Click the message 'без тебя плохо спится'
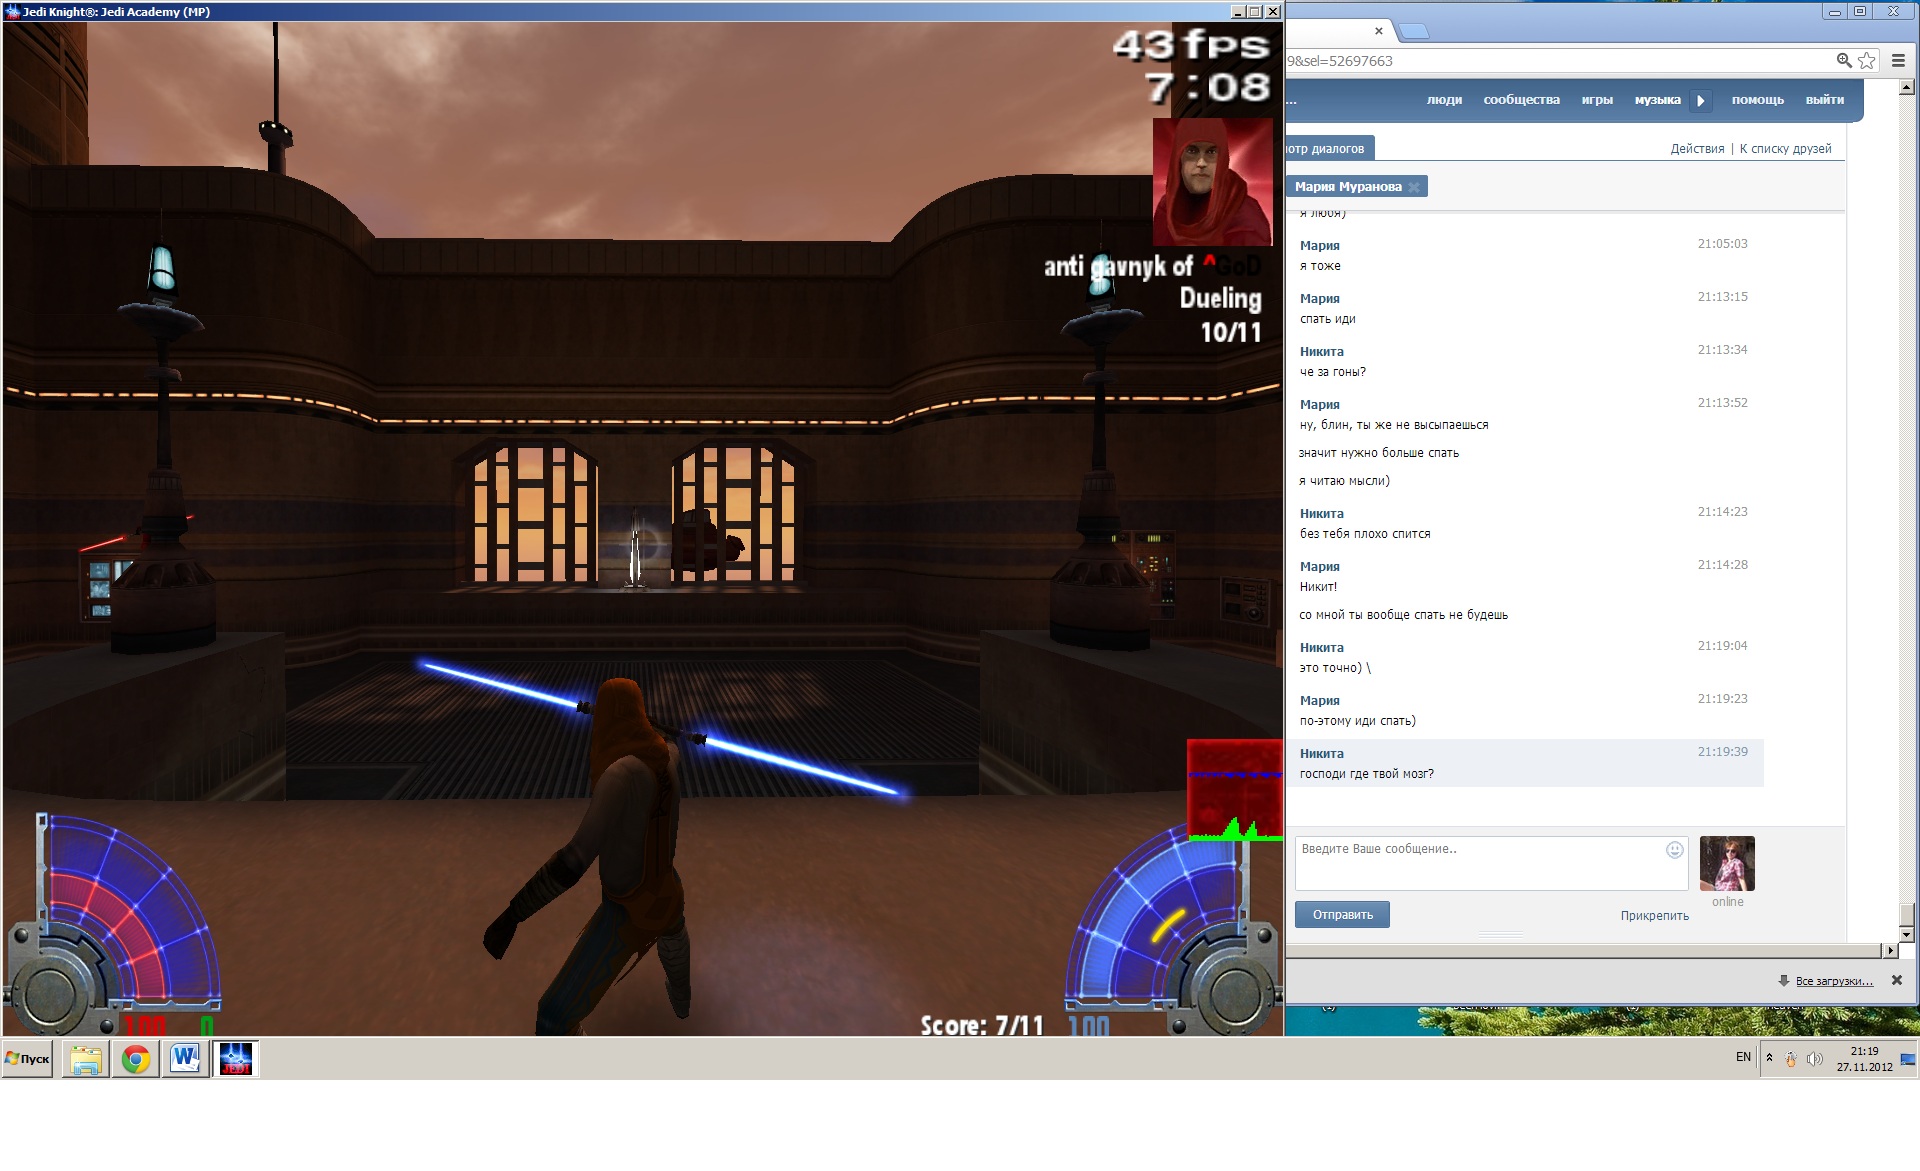The height and width of the screenshot is (1171, 1920). (1364, 534)
